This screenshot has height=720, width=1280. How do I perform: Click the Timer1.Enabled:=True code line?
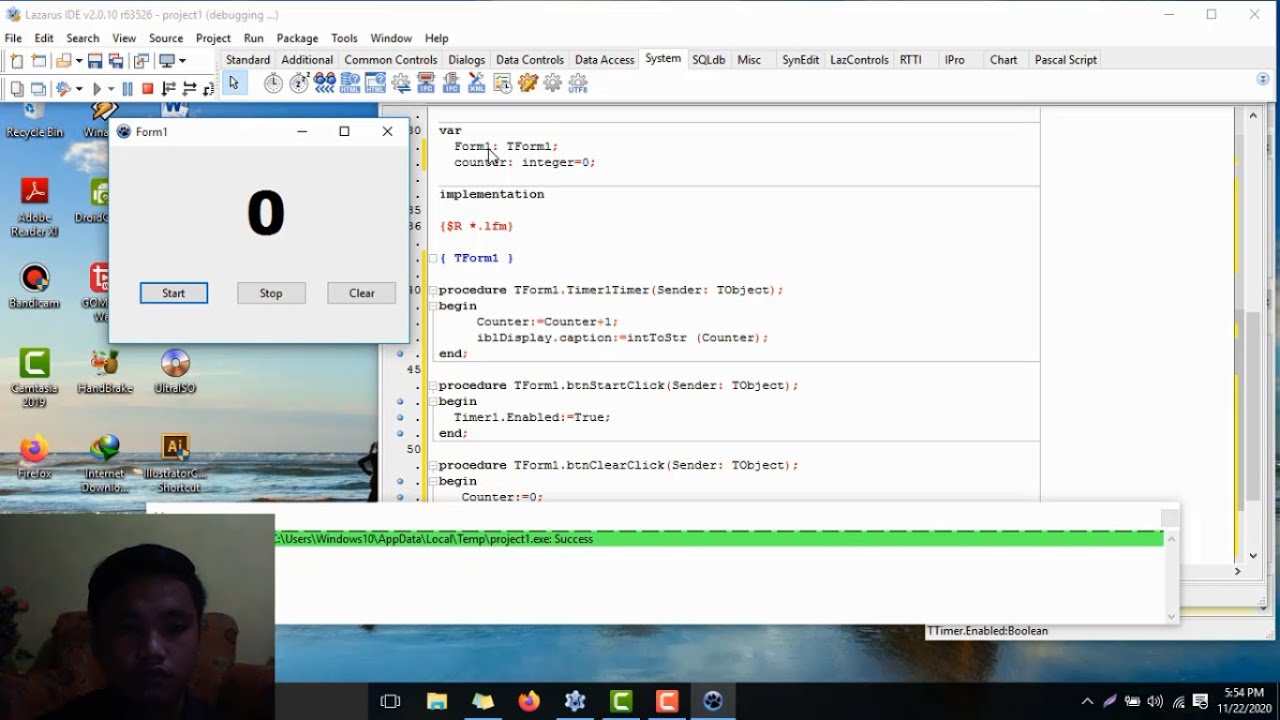point(532,417)
